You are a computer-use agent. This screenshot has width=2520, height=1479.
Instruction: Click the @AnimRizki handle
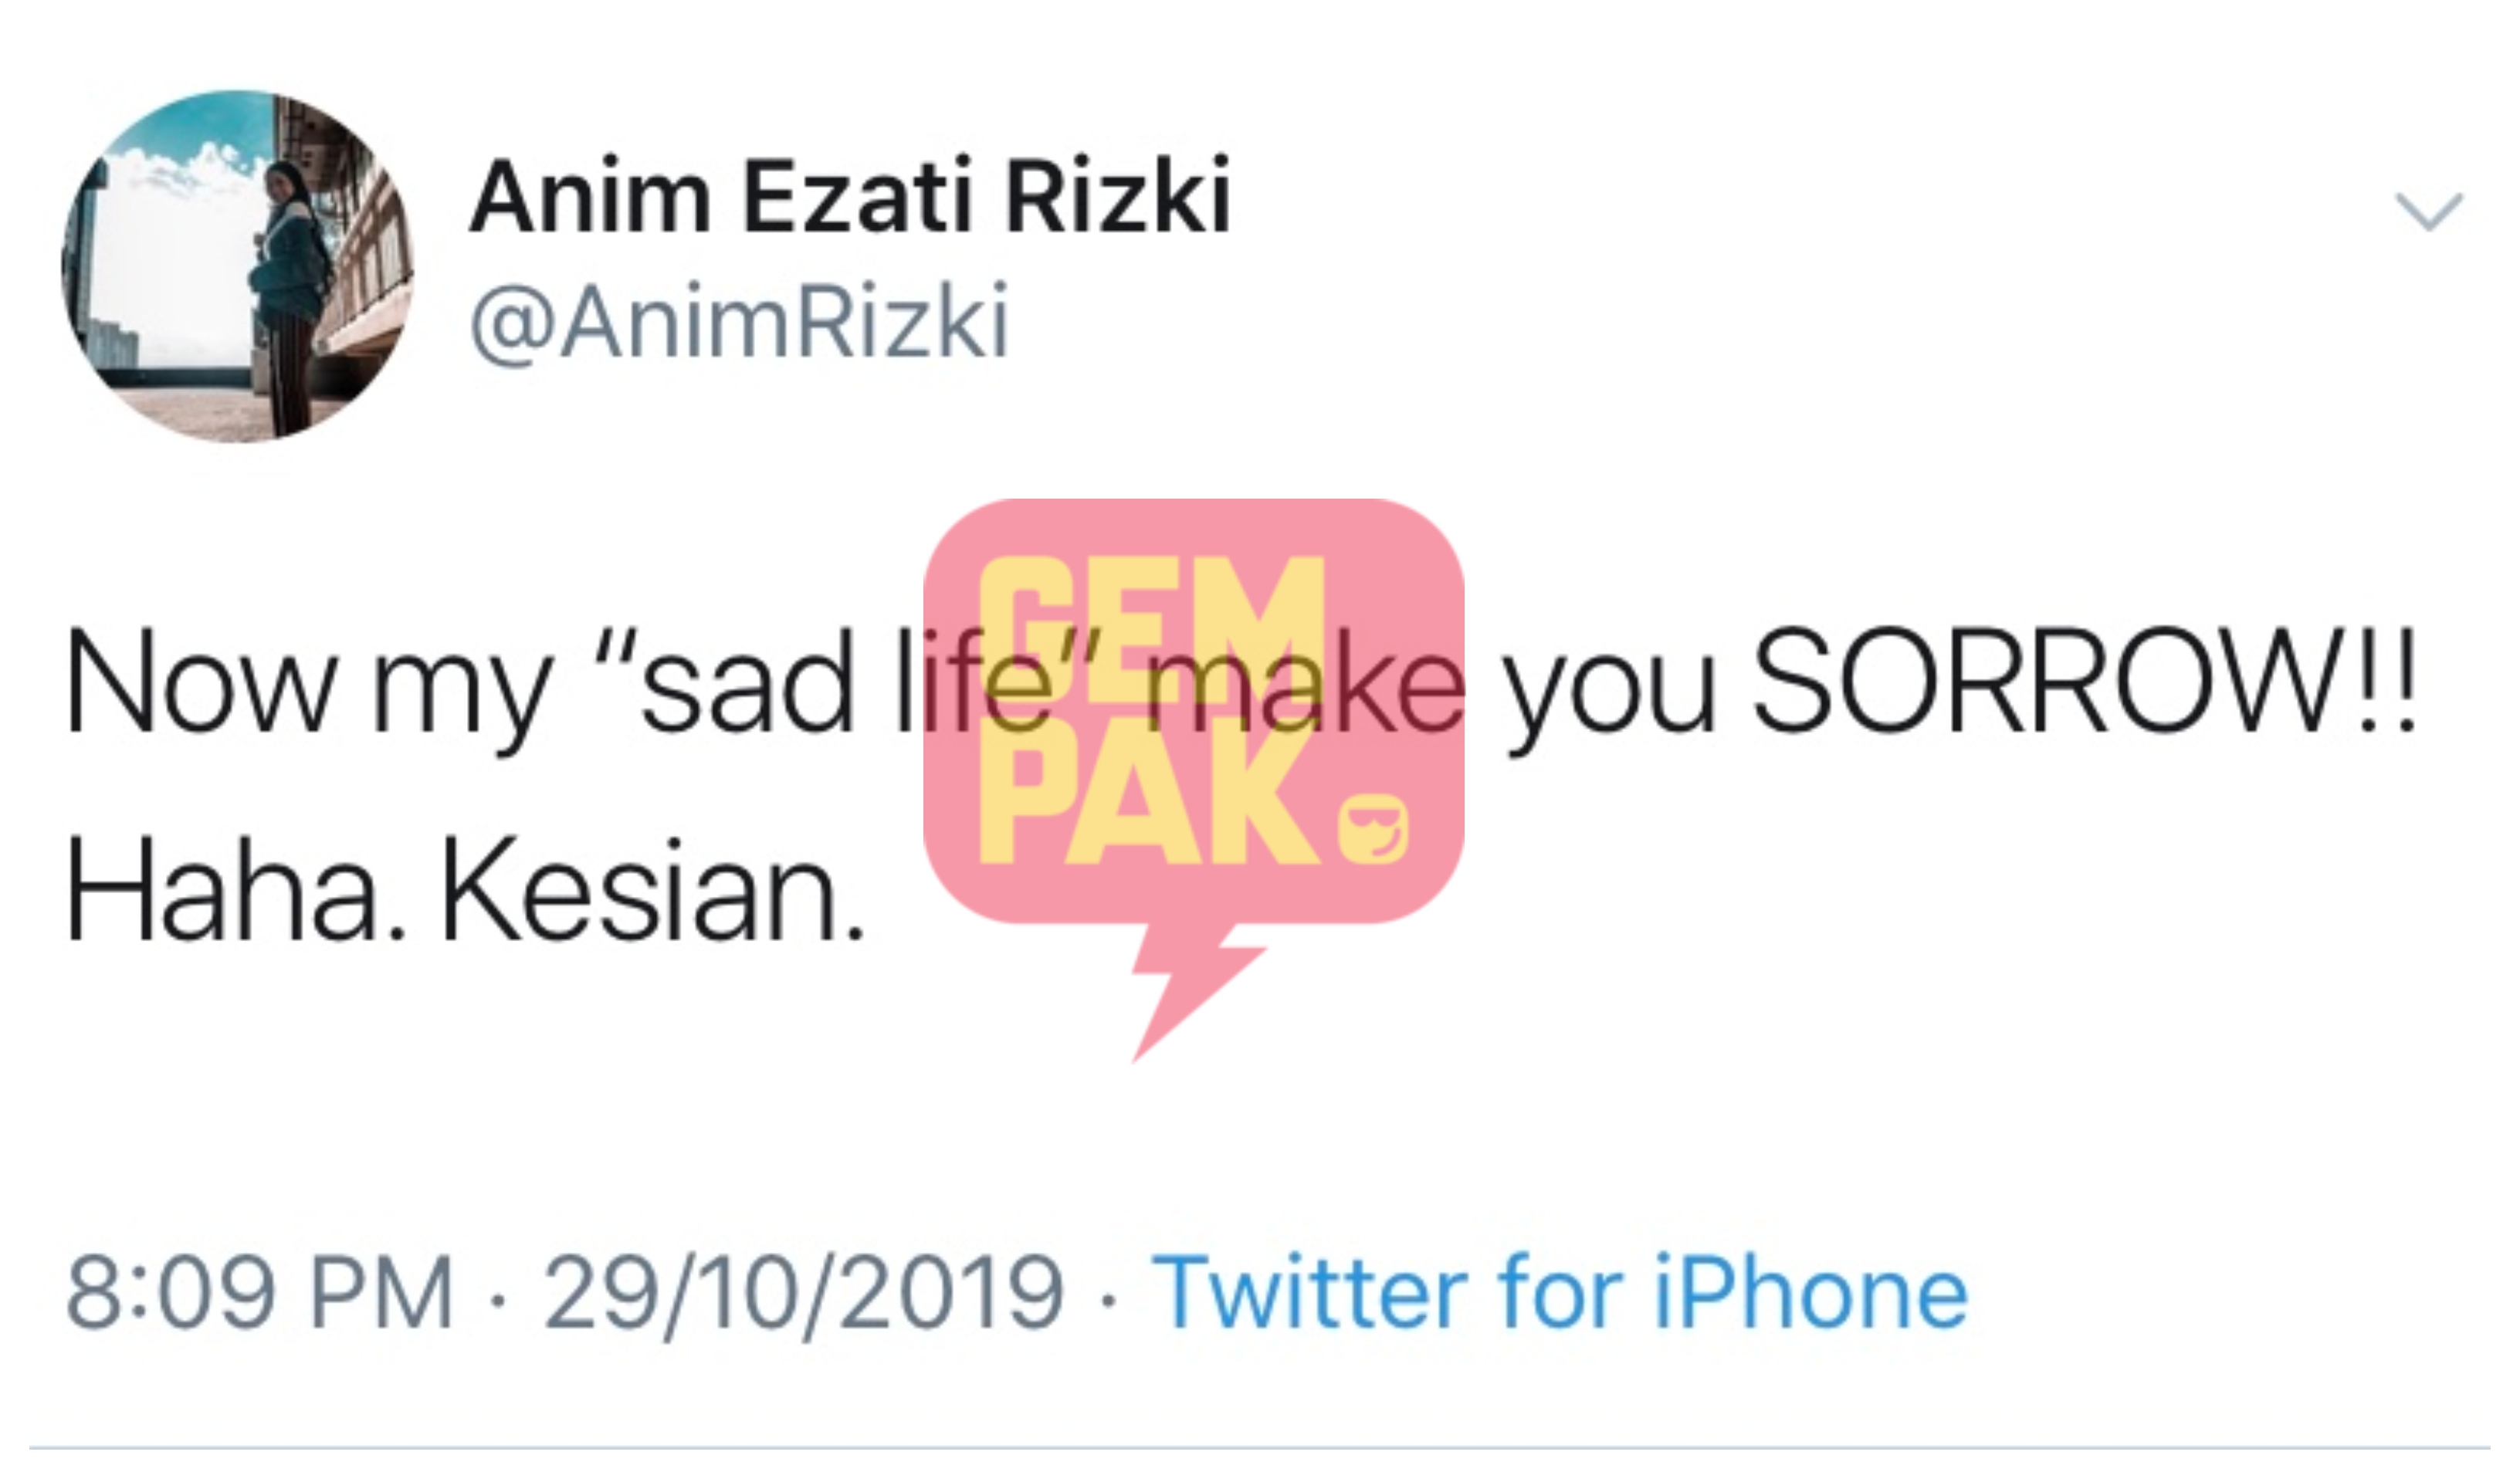click(x=739, y=321)
